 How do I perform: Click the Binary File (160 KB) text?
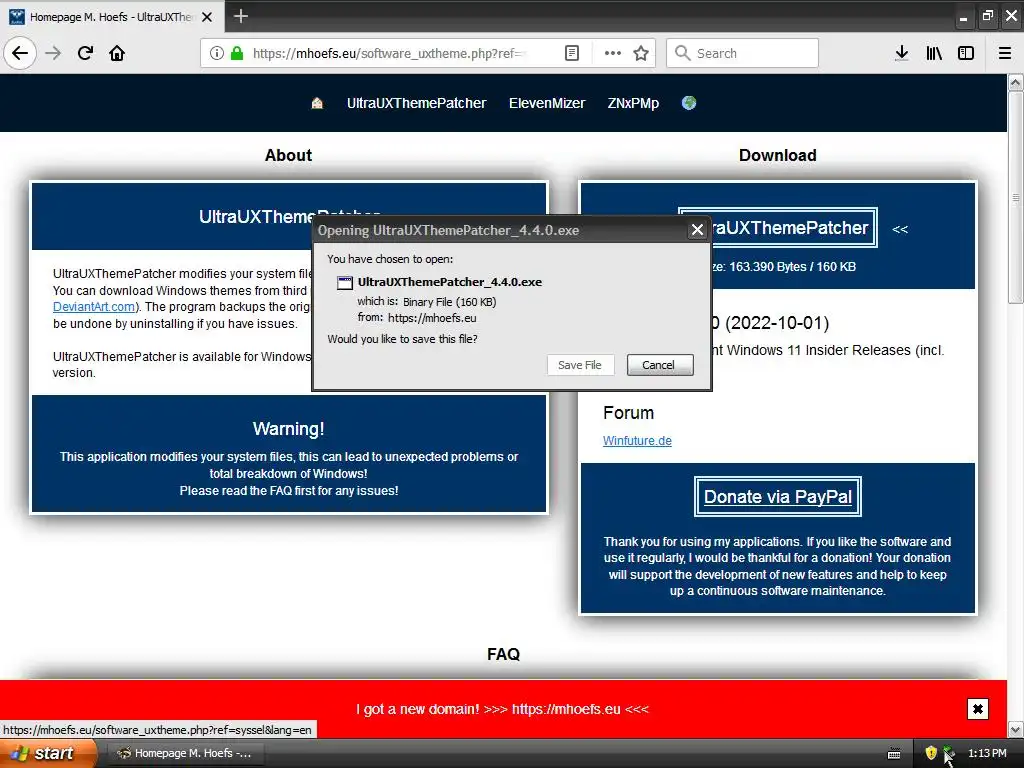click(x=449, y=302)
